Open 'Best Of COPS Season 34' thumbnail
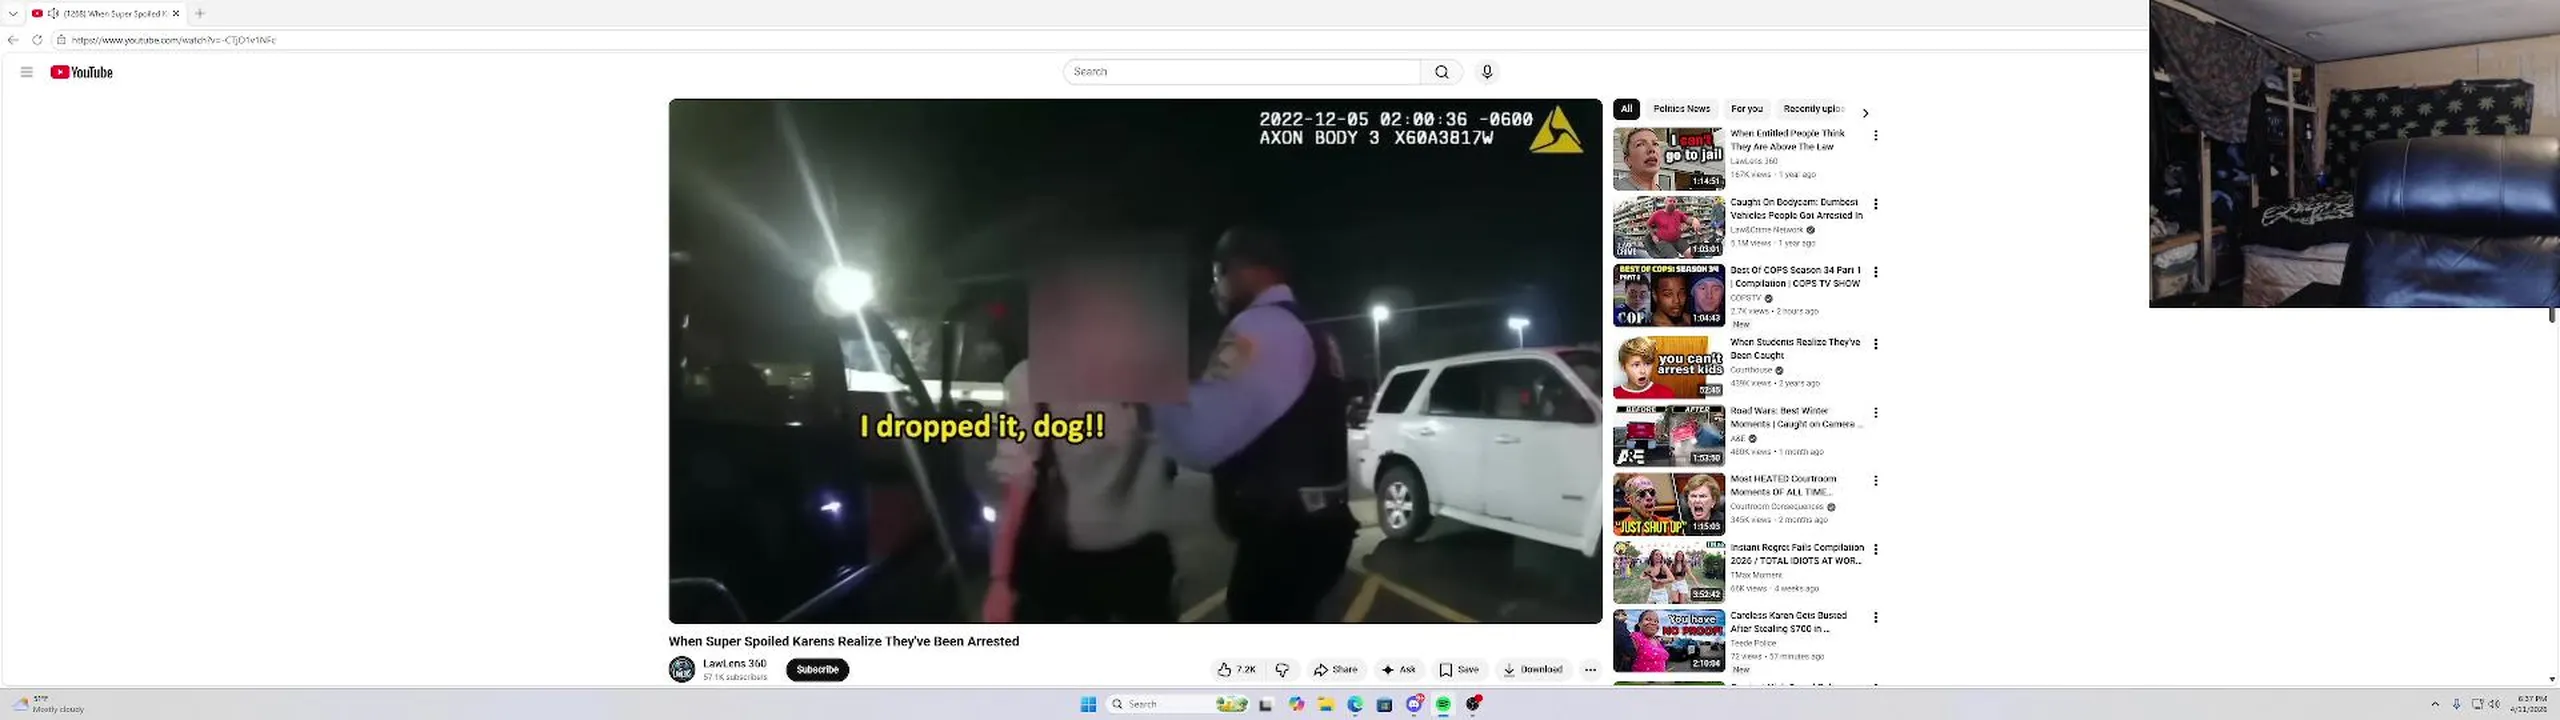The image size is (2560, 720). pyautogui.click(x=1668, y=295)
